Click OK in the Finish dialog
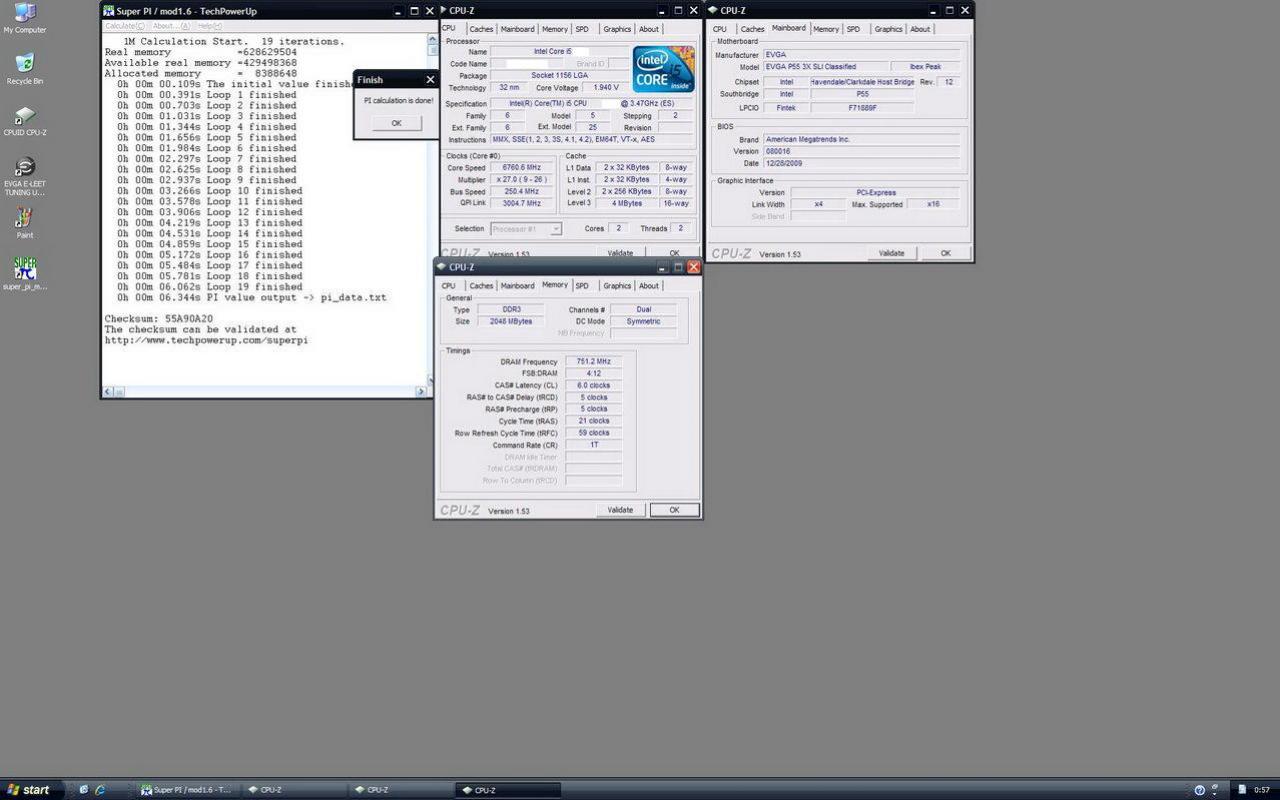The width and height of the screenshot is (1280, 800). (x=396, y=123)
